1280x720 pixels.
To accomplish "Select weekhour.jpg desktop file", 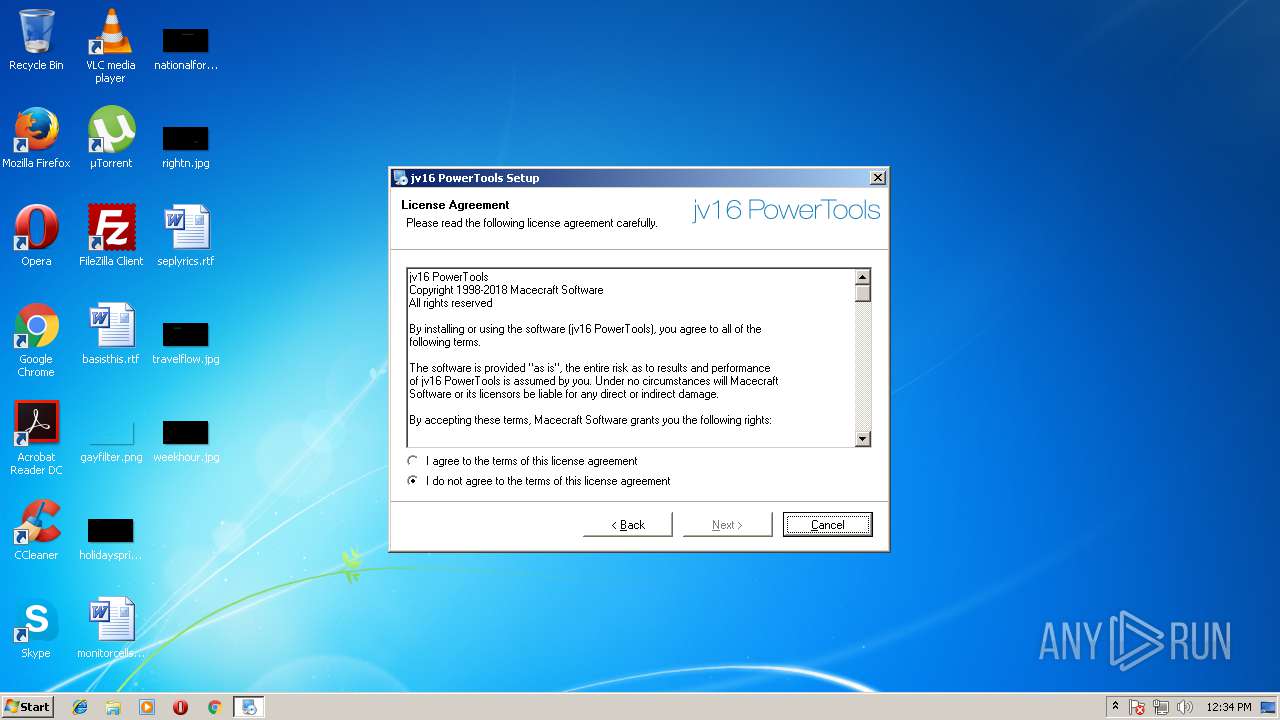I will [x=186, y=439].
